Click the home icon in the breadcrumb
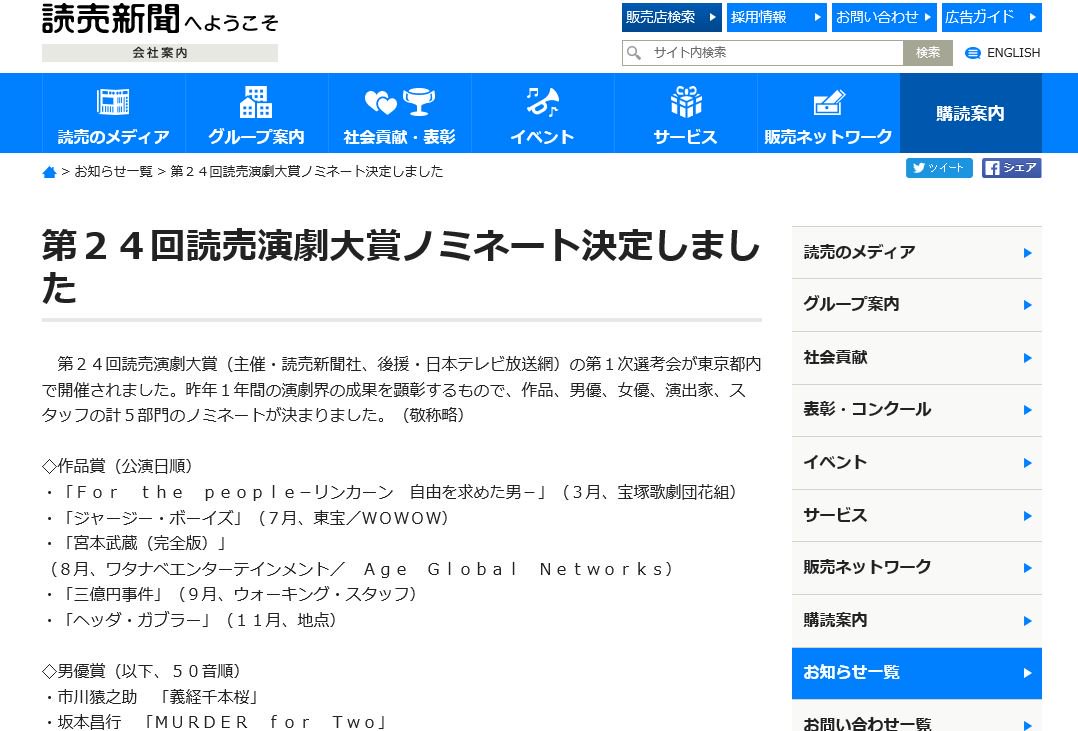Screen dimensions: 1078x731 tap(50, 171)
